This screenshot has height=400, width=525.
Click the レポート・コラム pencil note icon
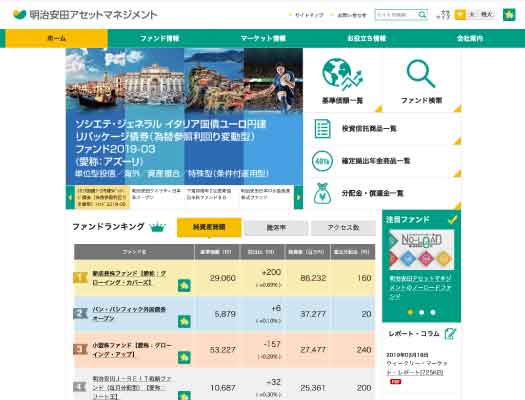pyautogui.click(x=450, y=334)
